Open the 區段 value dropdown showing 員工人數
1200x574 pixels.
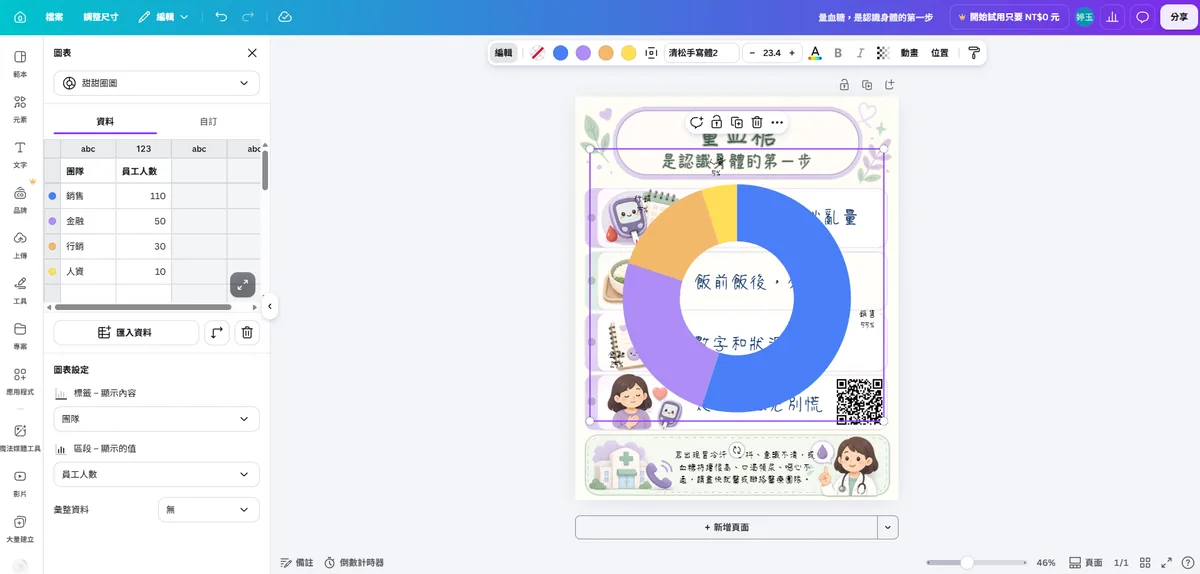tap(156, 474)
